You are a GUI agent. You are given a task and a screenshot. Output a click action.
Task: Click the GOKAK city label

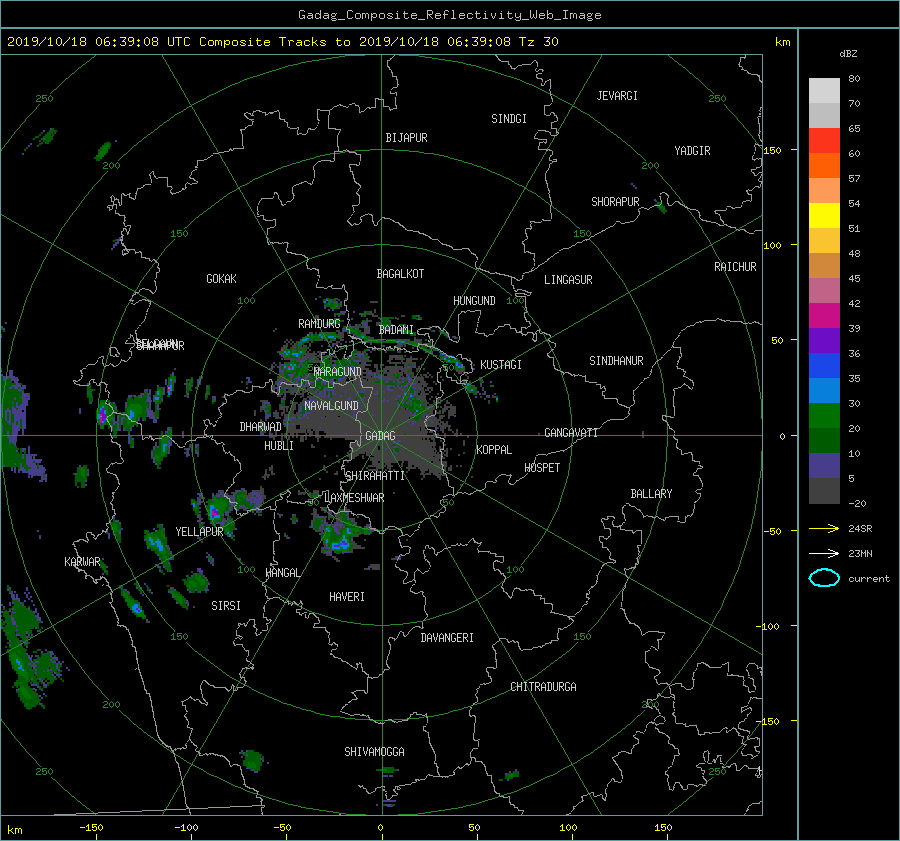pyautogui.click(x=221, y=279)
